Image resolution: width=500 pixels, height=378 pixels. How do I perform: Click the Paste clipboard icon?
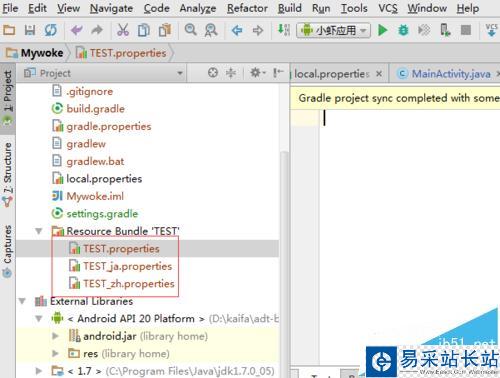pos(165,30)
